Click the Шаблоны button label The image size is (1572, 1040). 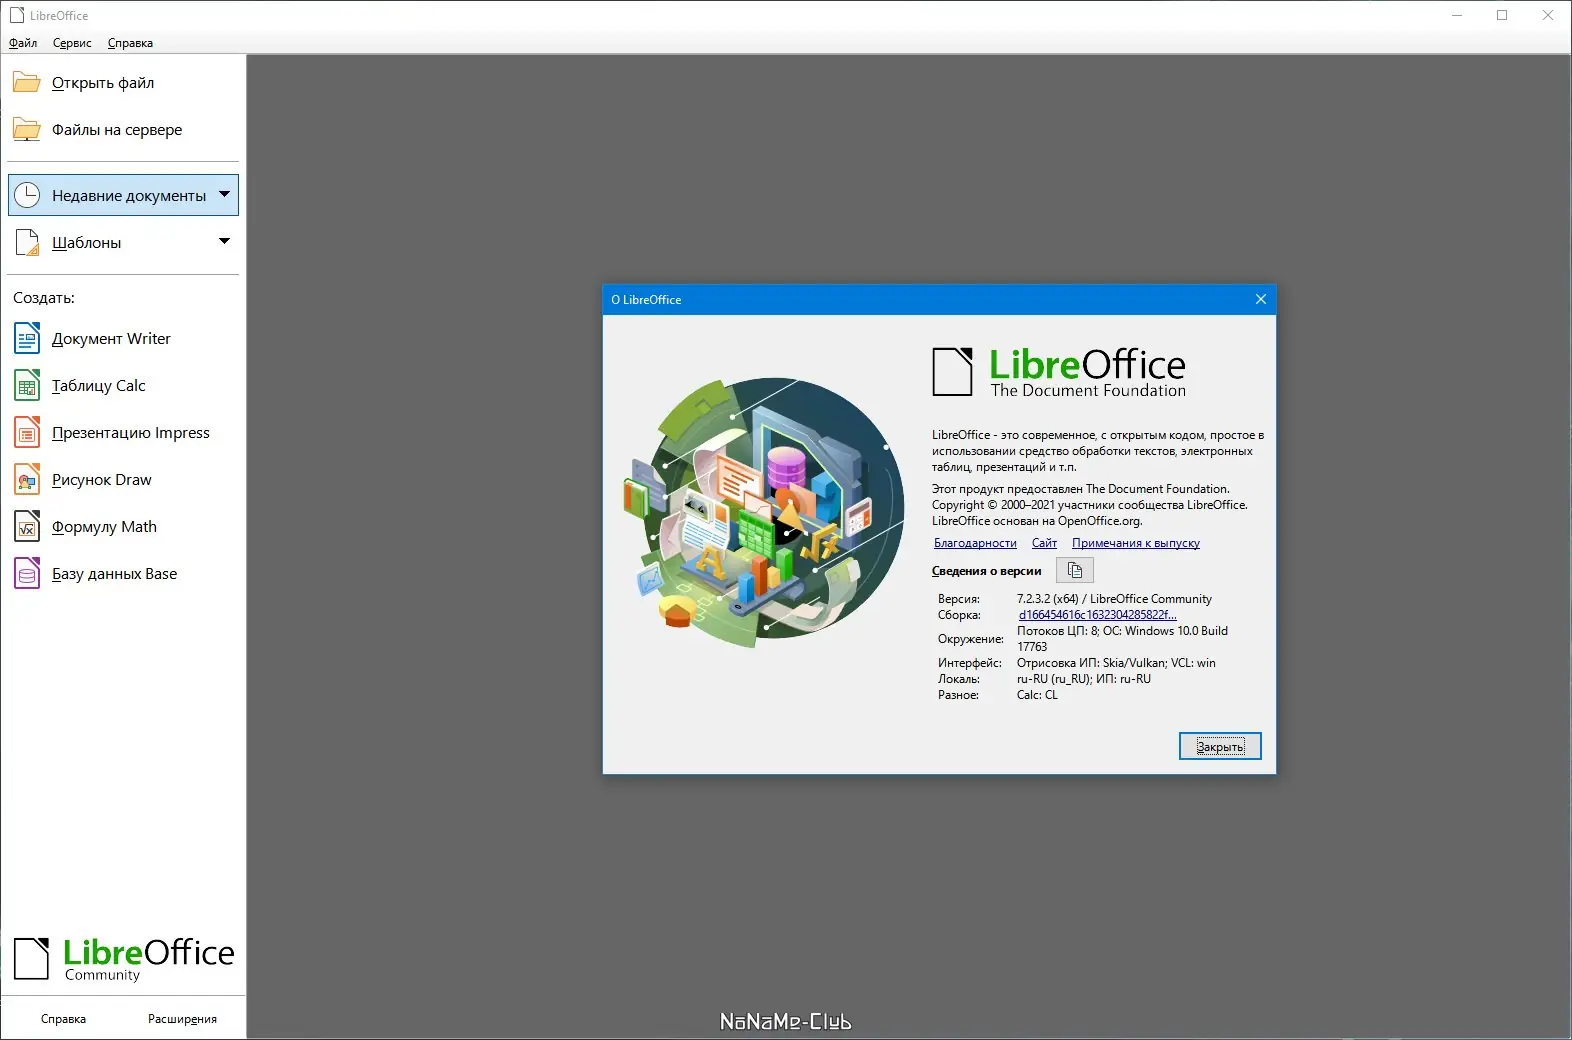(x=87, y=243)
